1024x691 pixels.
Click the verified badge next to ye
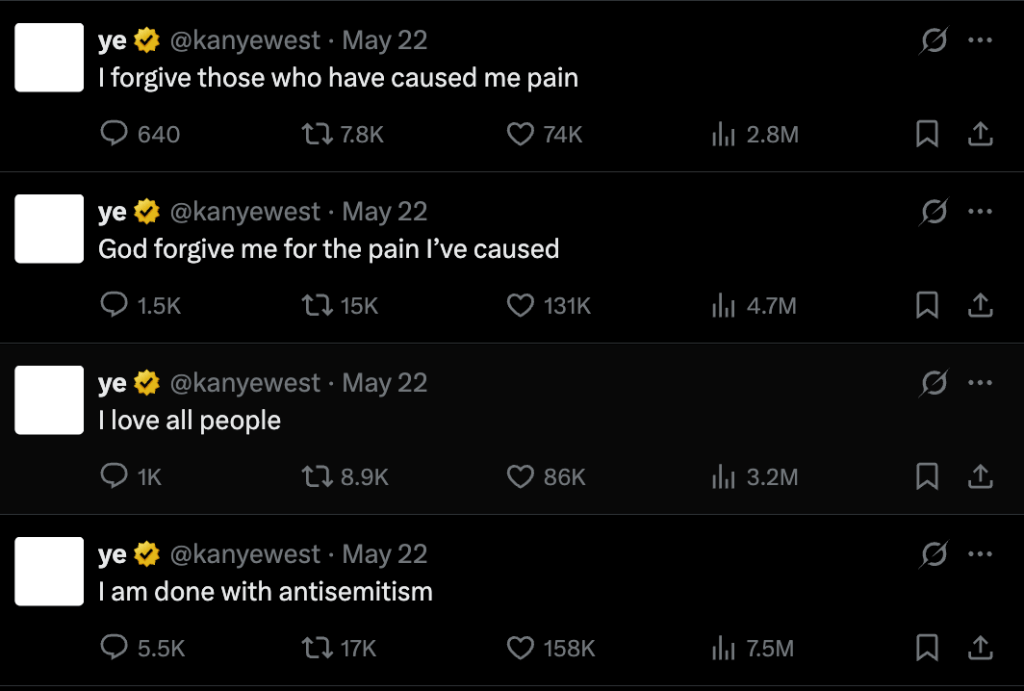146,40
